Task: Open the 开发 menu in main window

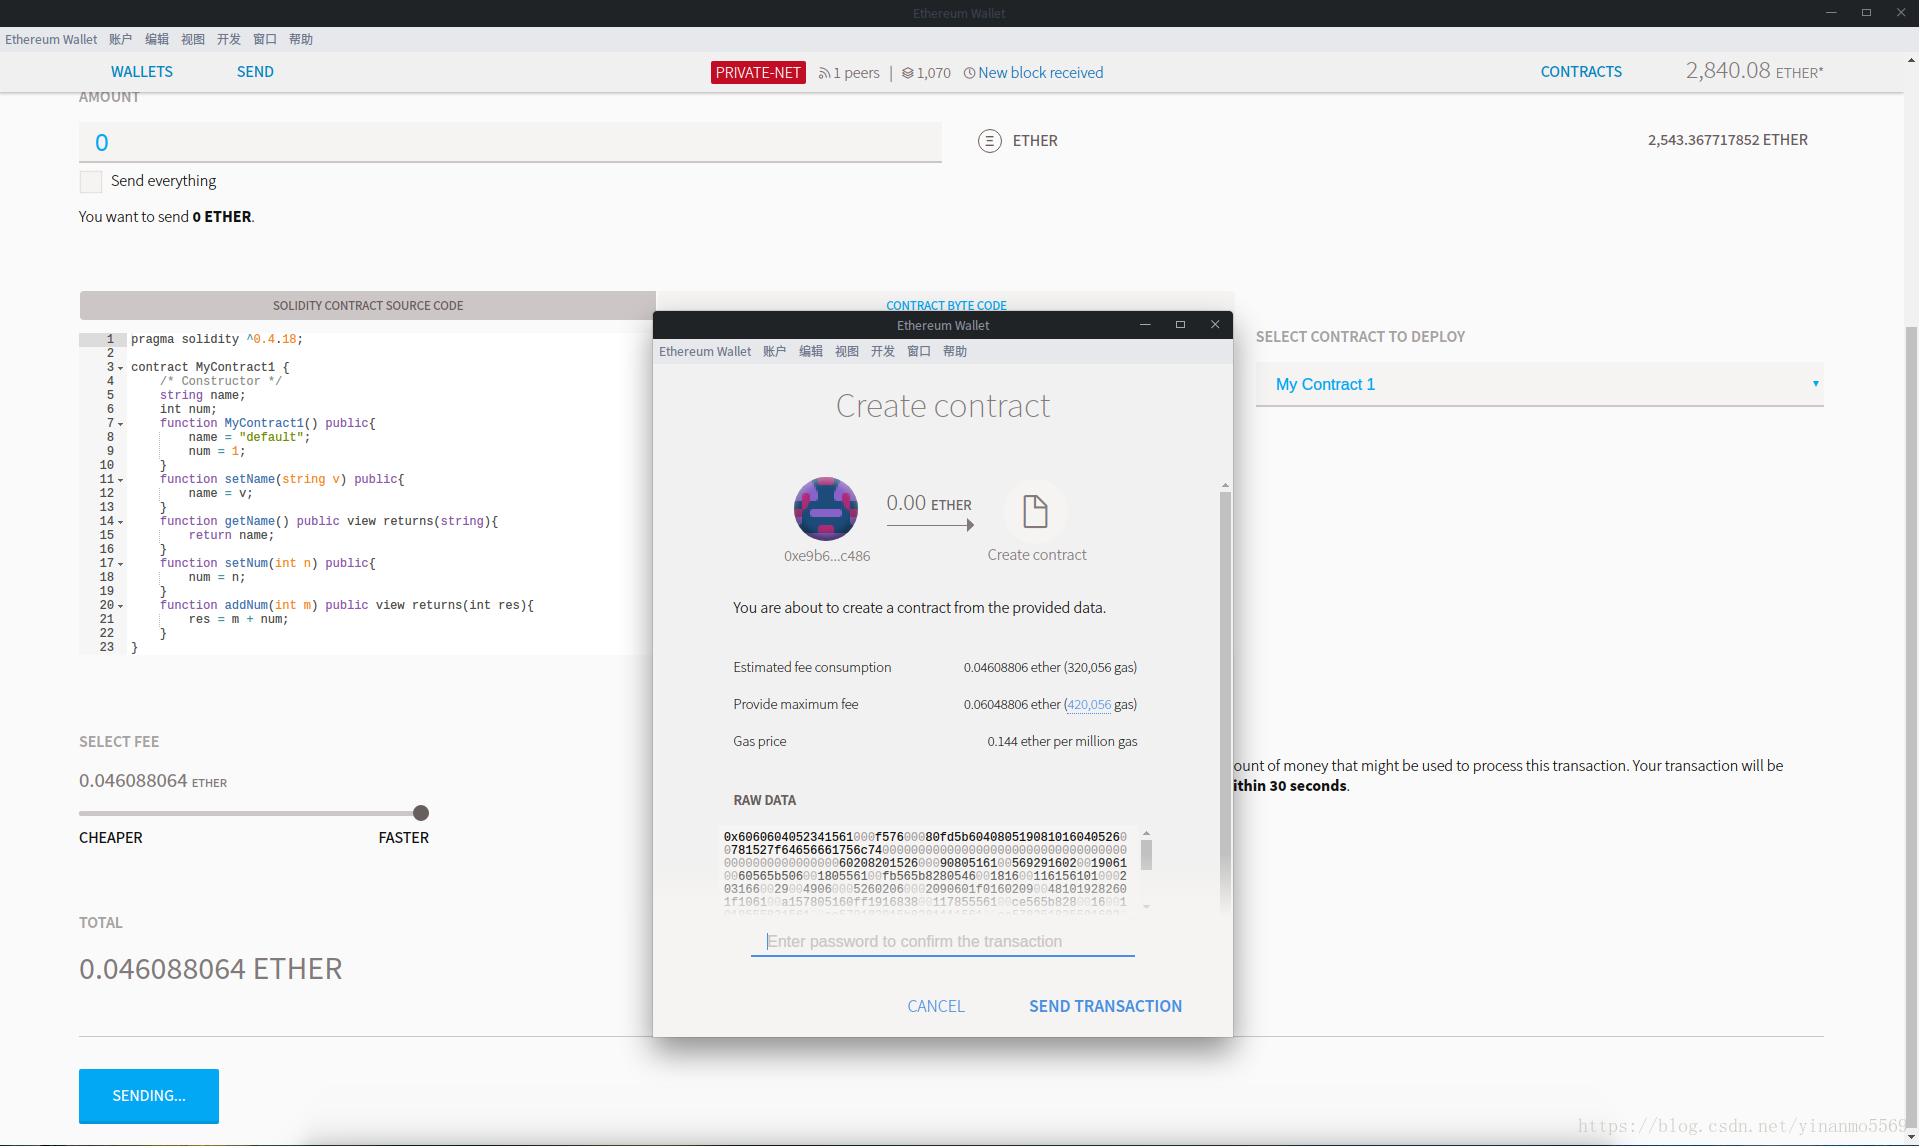Action: (x=229, y=39)
